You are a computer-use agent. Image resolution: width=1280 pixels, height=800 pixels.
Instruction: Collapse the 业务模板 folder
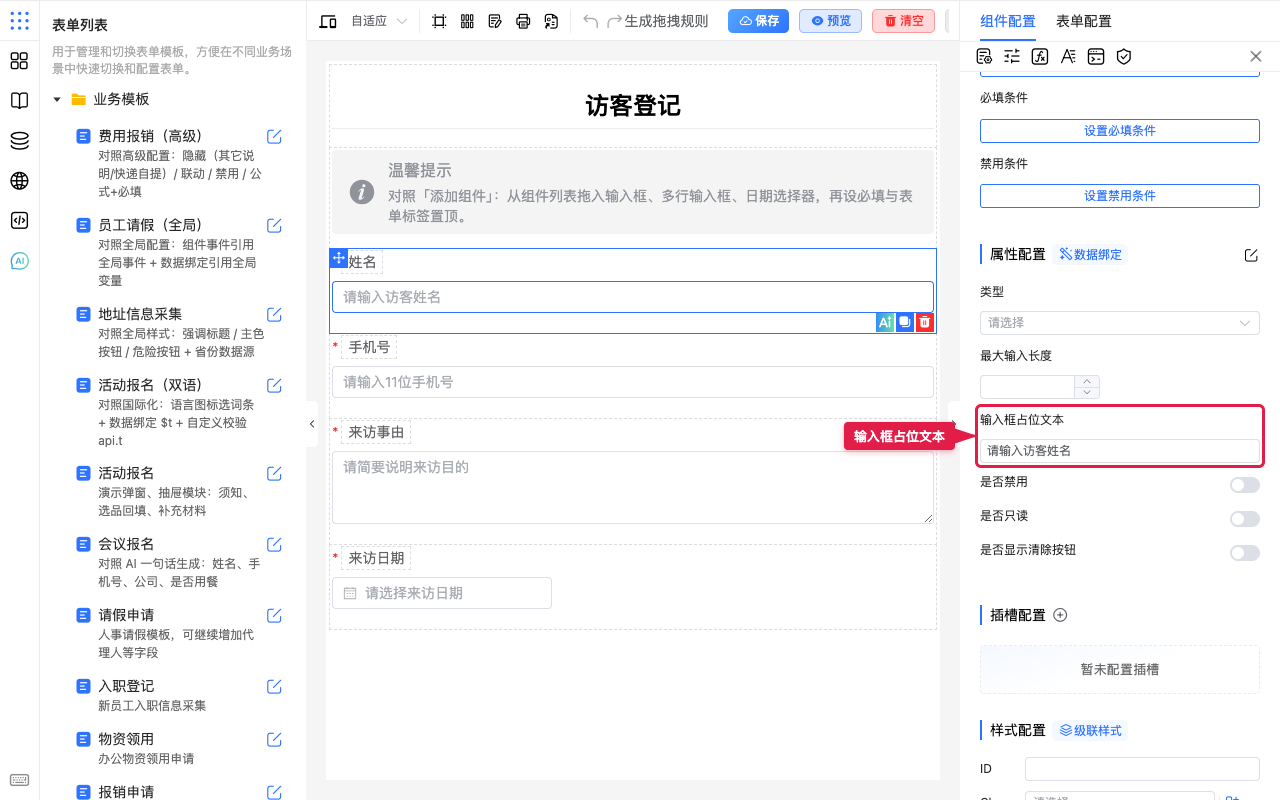57,100
